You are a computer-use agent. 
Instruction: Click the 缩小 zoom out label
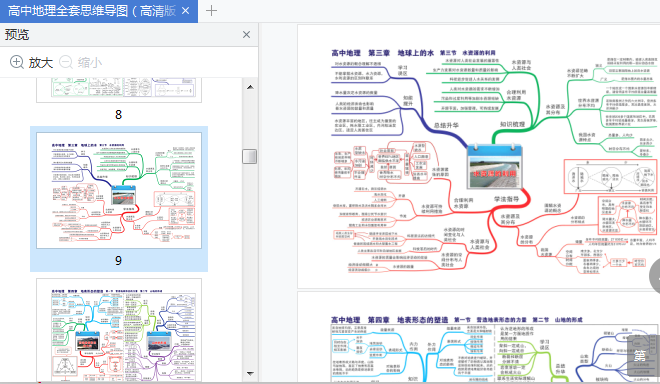[90, 63]
